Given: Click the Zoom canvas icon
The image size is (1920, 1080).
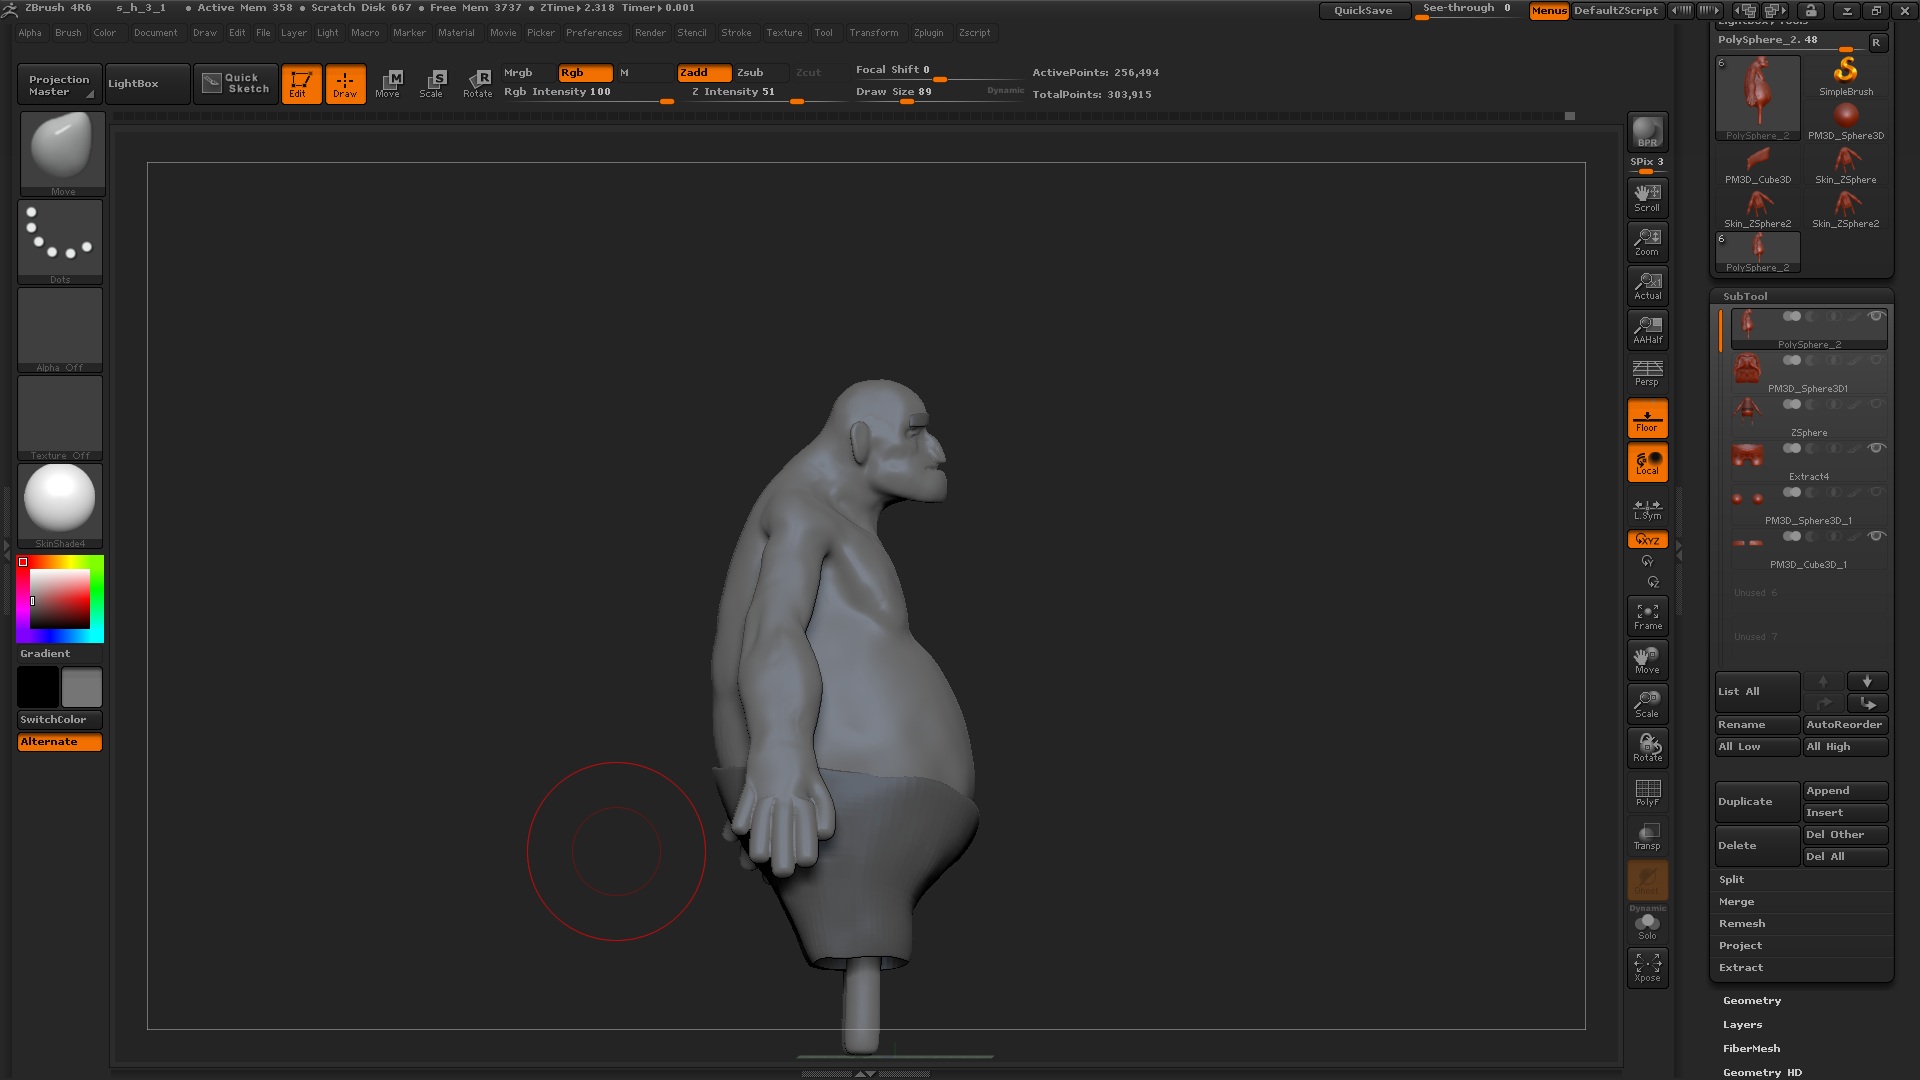Looking at the screenshot, I should click(x=1647, y=242).
